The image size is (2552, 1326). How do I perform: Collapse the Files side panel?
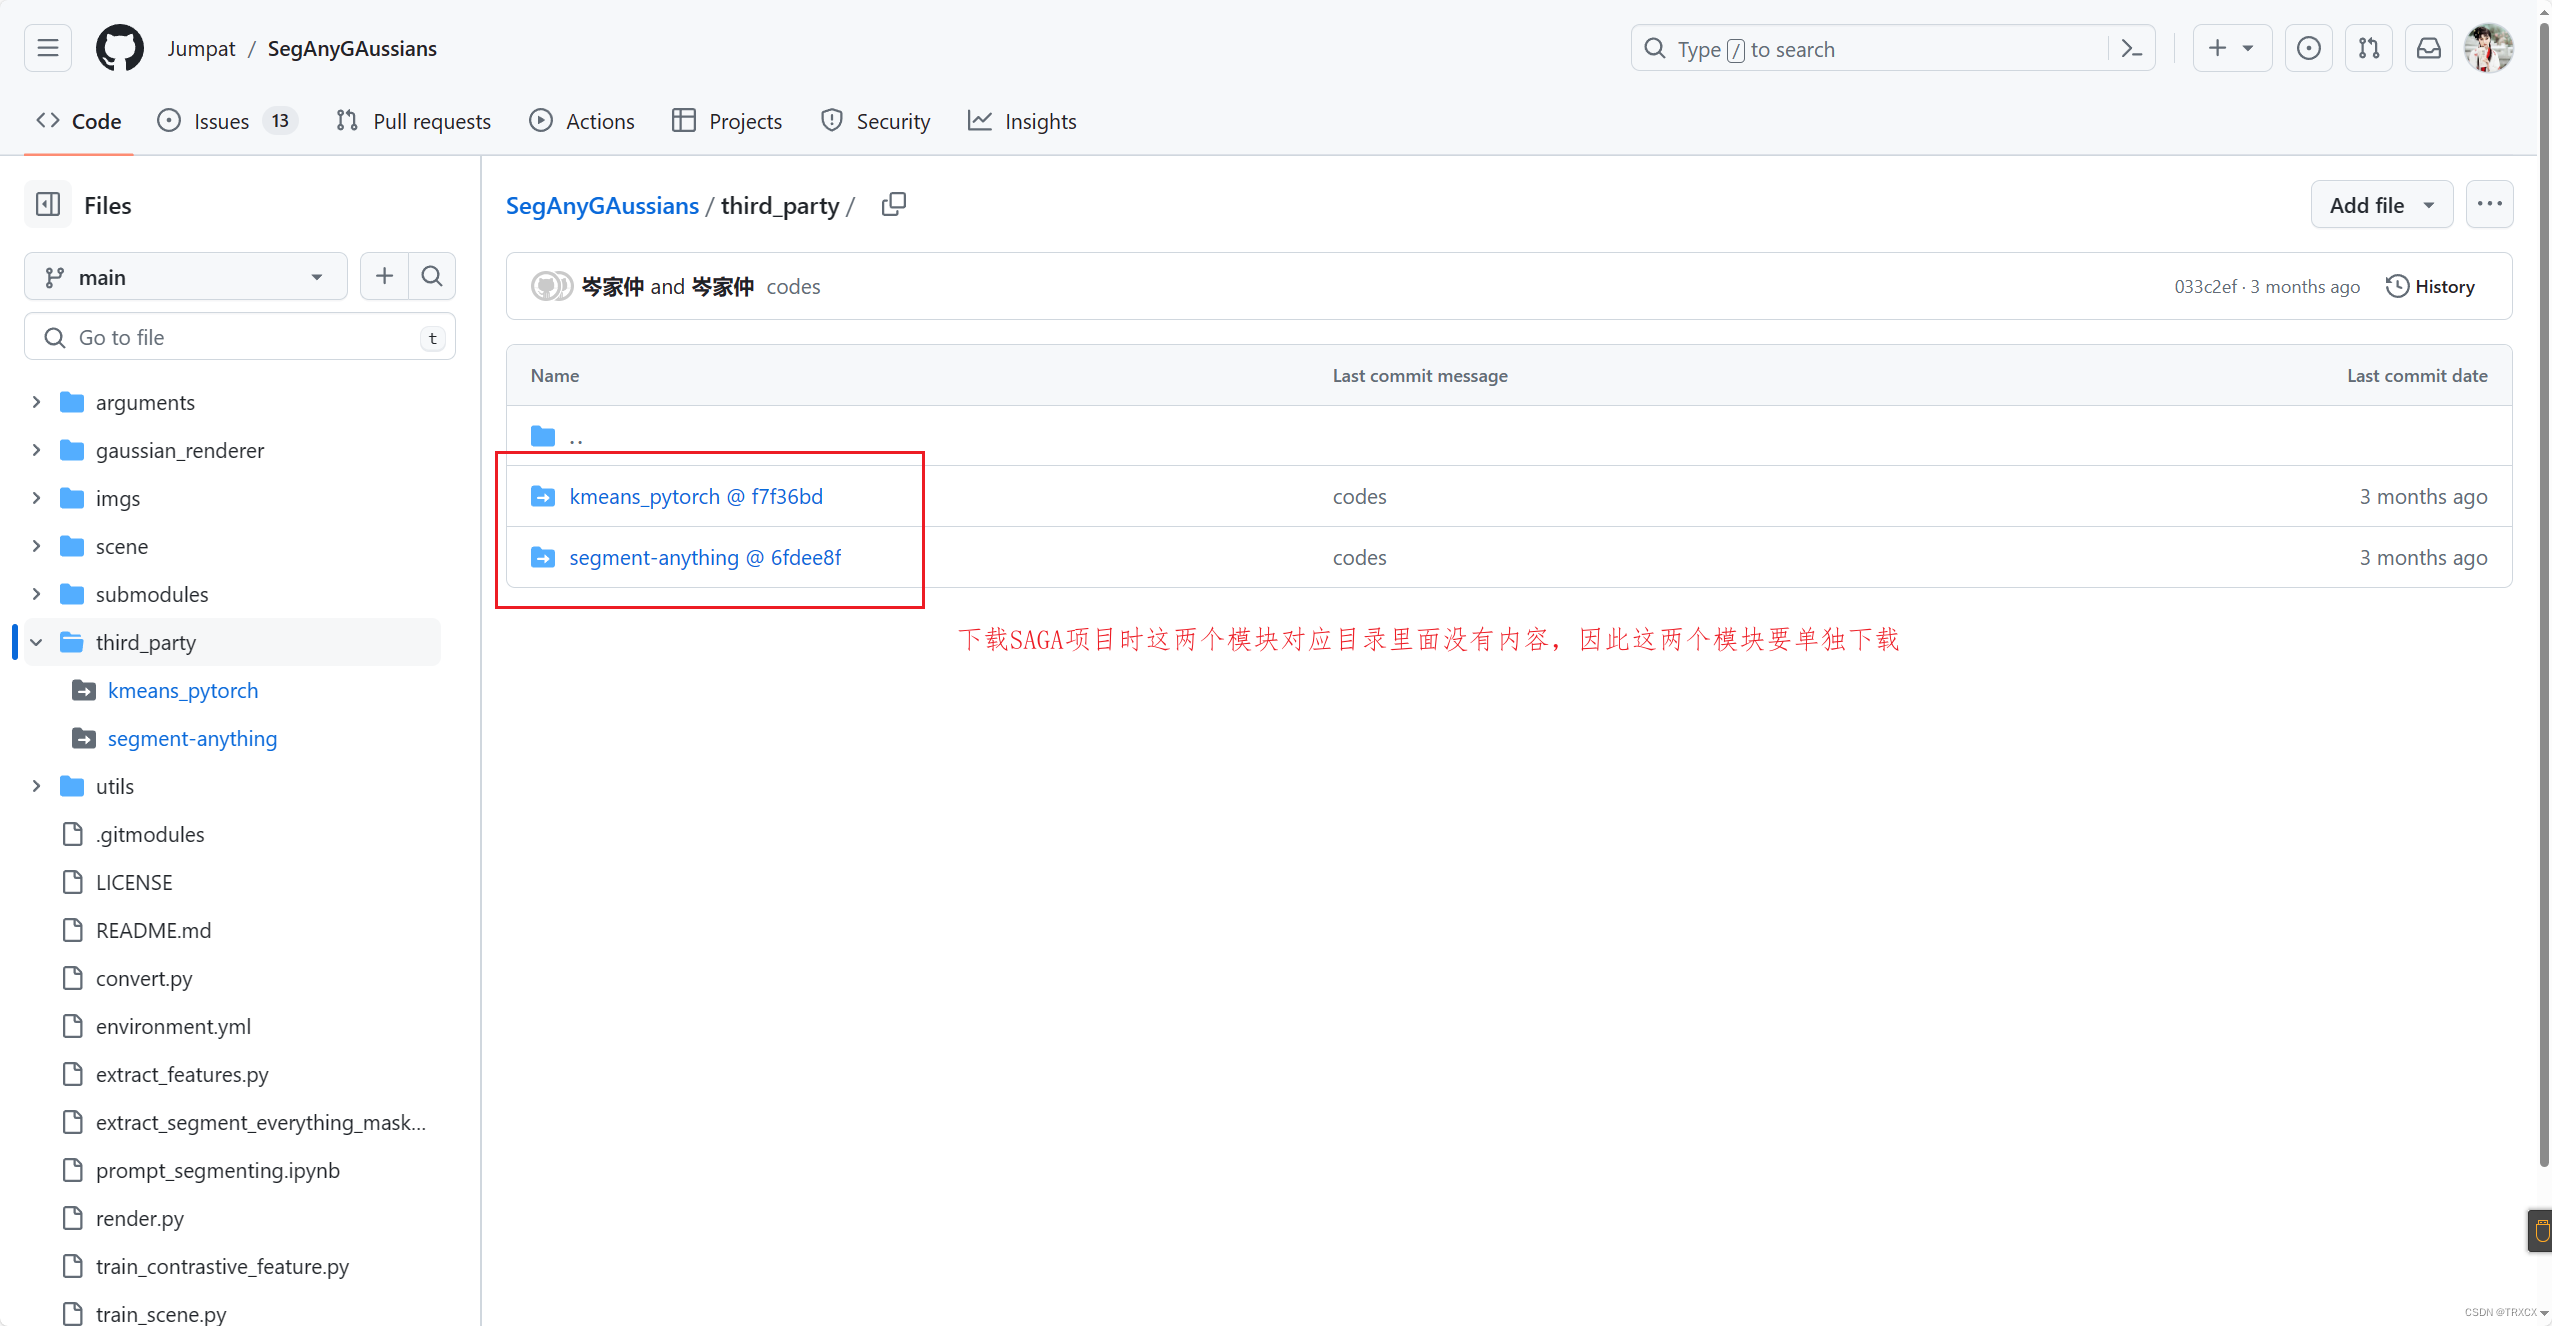coord(48,205)
